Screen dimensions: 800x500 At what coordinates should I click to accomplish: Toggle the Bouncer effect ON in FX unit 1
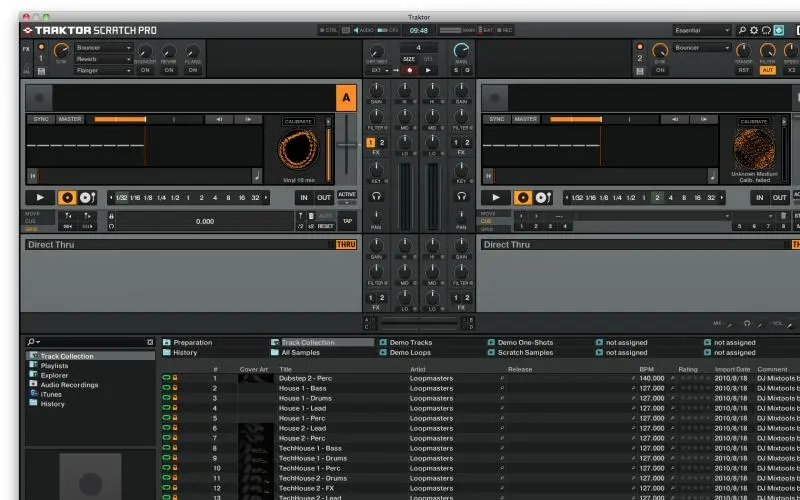point(145,70)
